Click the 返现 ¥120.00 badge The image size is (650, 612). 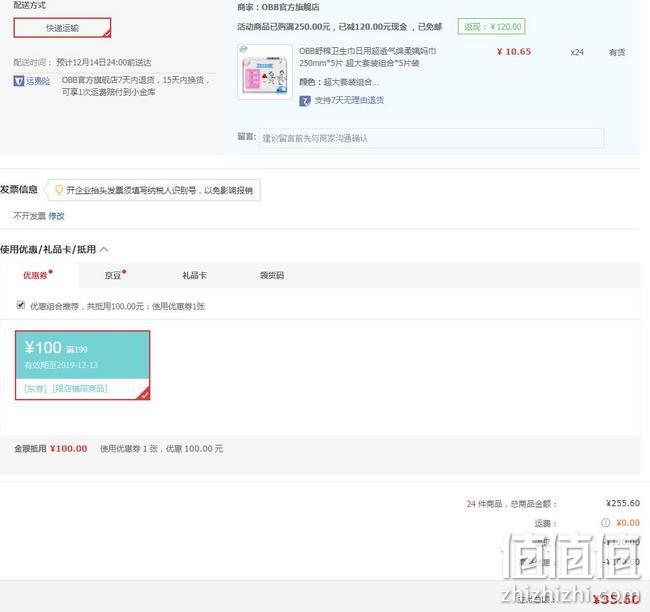(492, 27)
